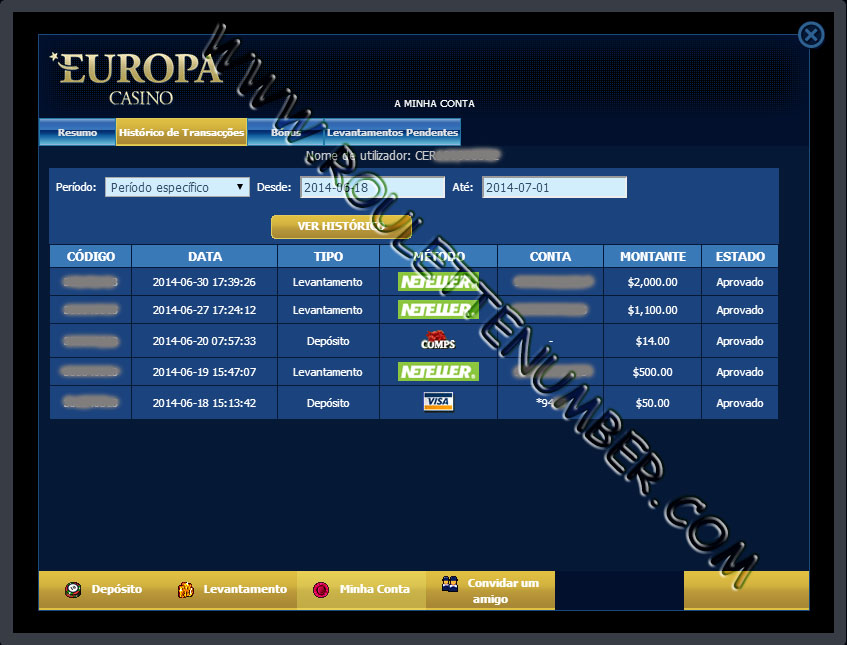Click Aprovado status in $50.00 row

(740, 403)
